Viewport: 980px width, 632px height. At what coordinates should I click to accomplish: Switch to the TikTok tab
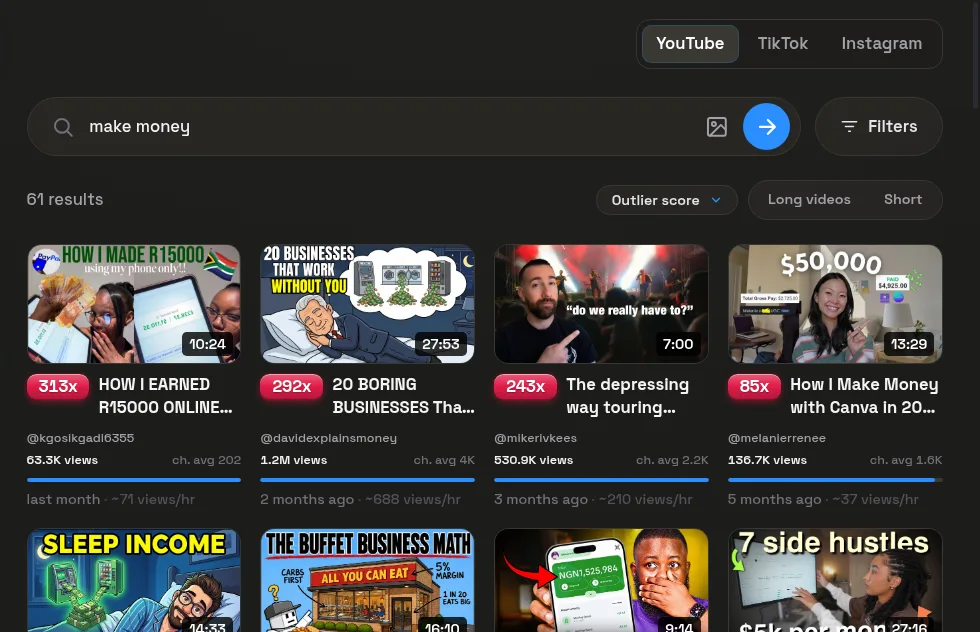pos(782,44)
